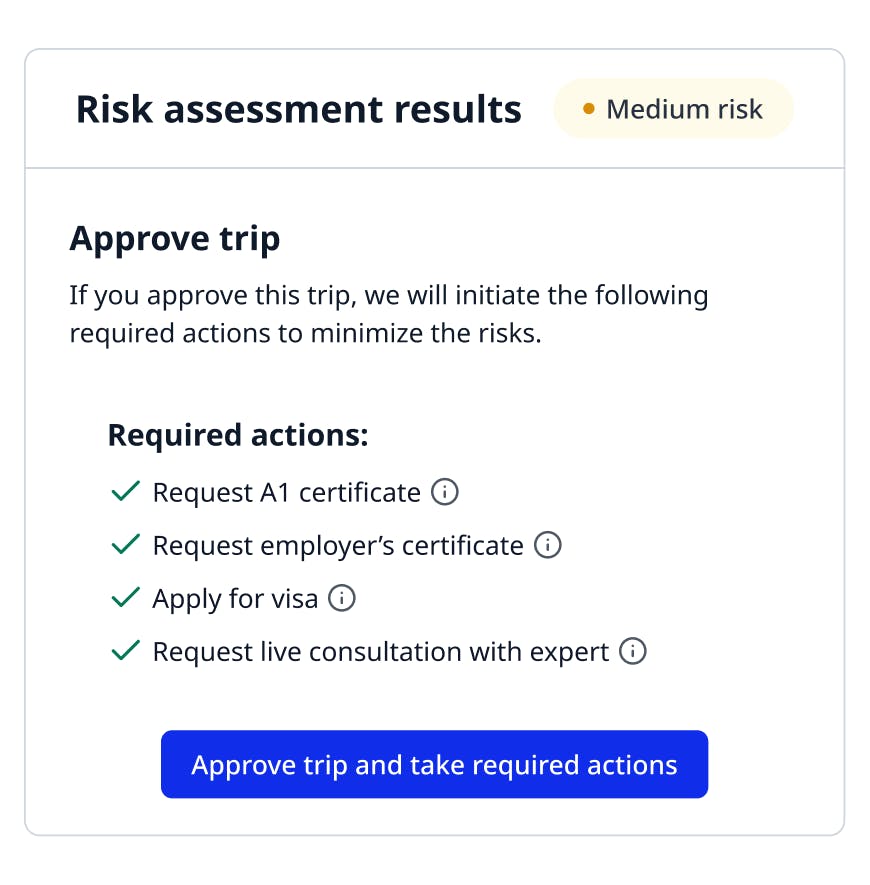The height and width of the screenshot is (885, 870).
Task: Click Request live consultation with expert text
Action: (x=380, y=651)
